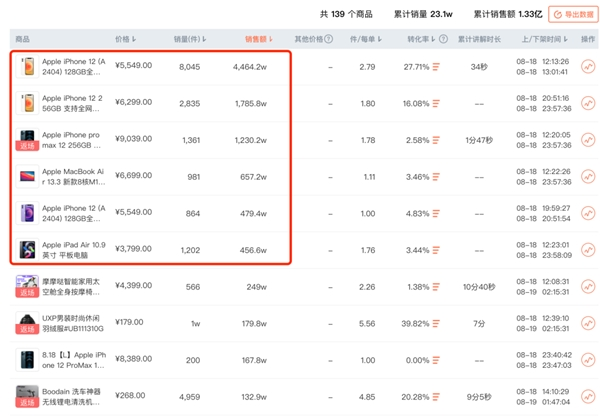Click 返场 tag on Boodain row

[x=27, y=403]
